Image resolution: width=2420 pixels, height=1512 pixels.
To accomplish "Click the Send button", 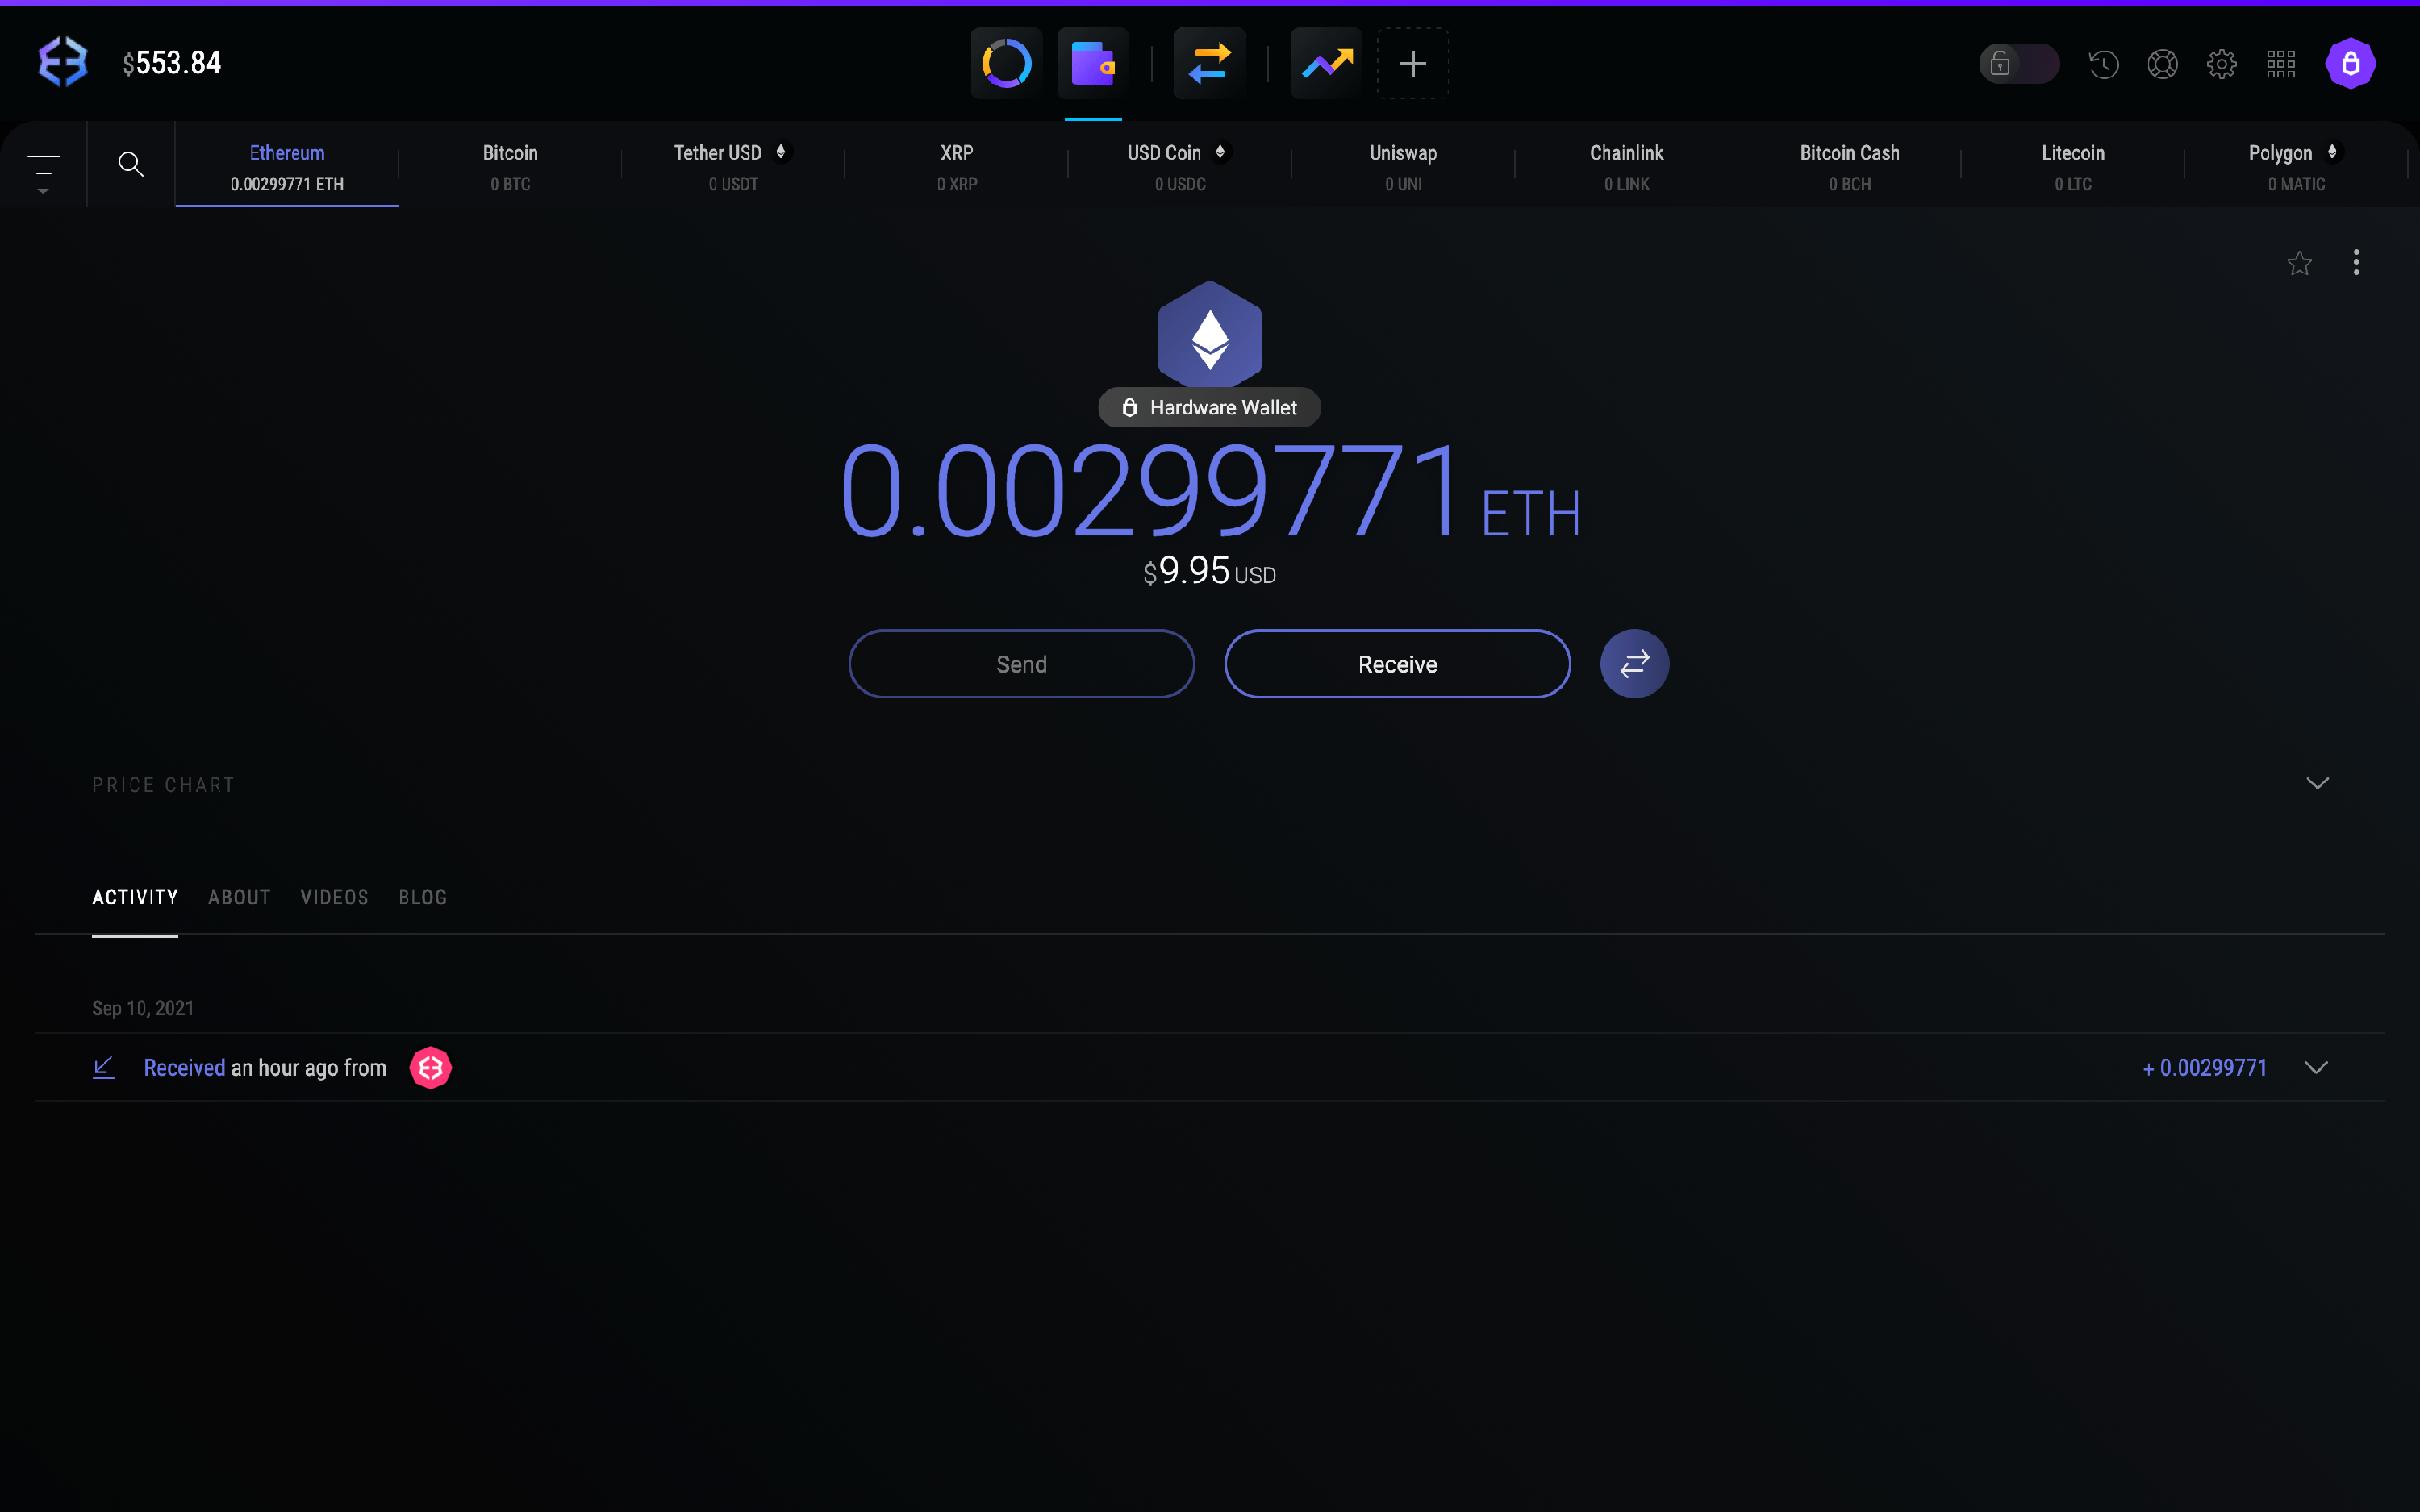I will [1021, 664].
